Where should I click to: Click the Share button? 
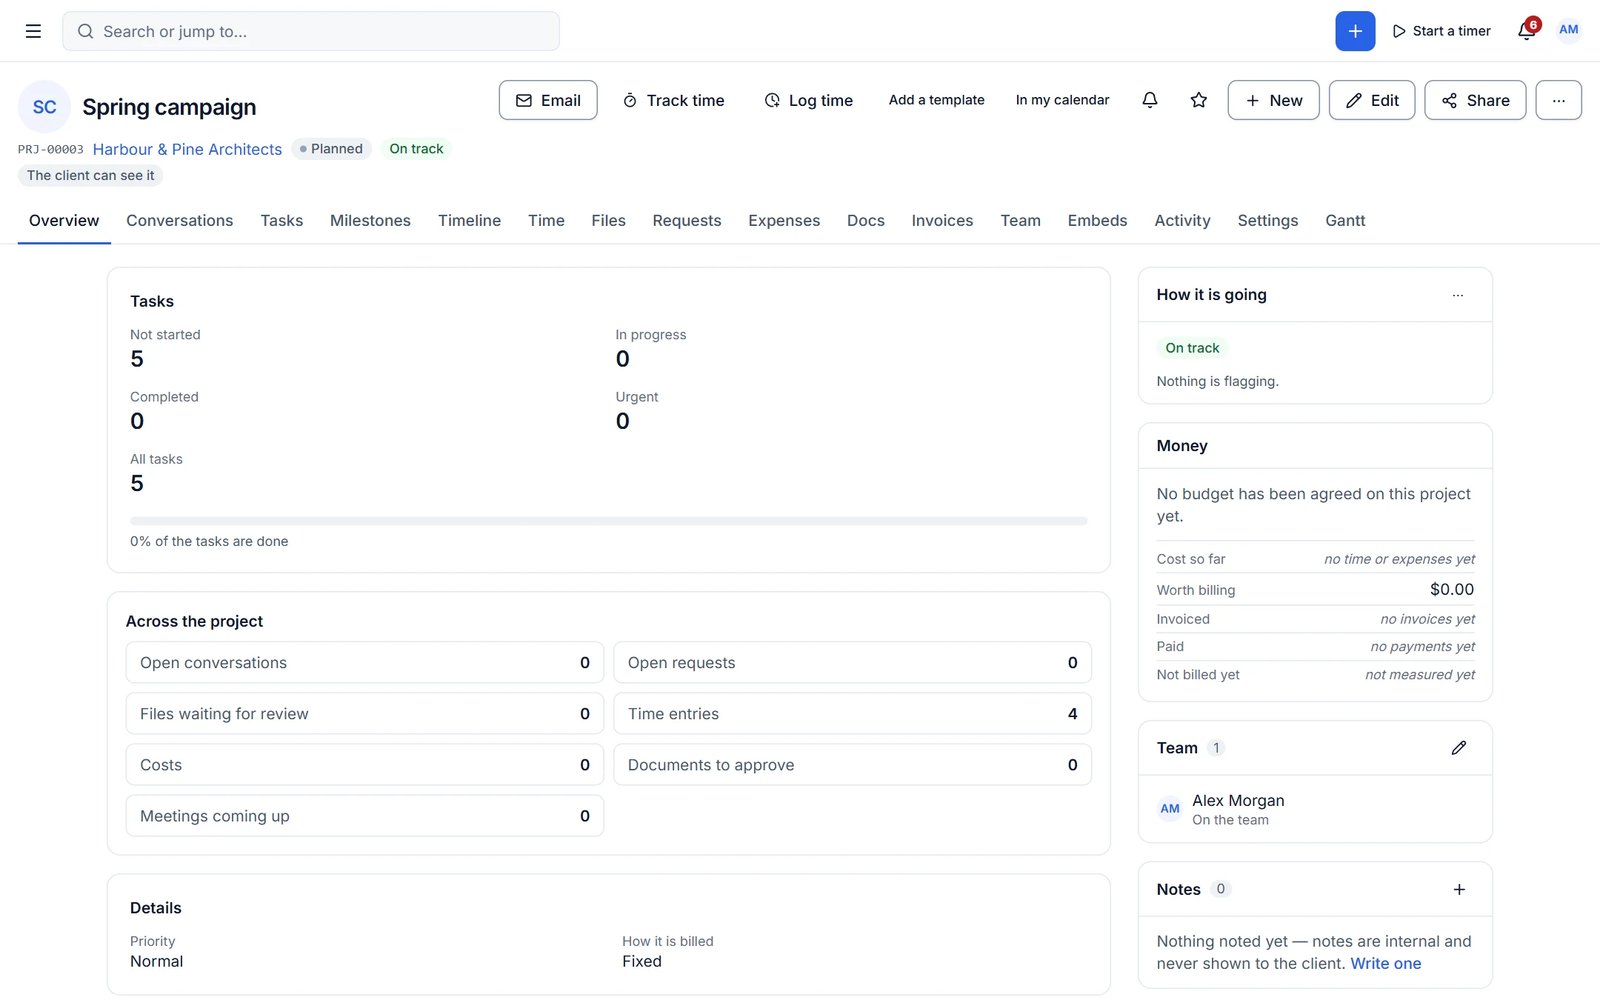point(1475,100)
